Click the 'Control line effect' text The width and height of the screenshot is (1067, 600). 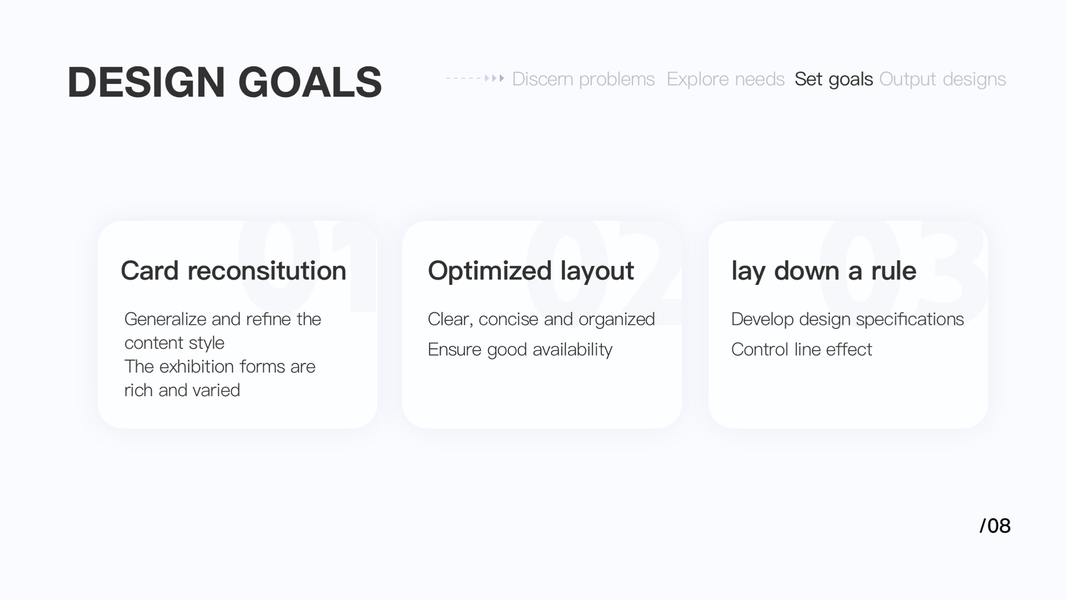pyautogui.click(x=801, y=349)
